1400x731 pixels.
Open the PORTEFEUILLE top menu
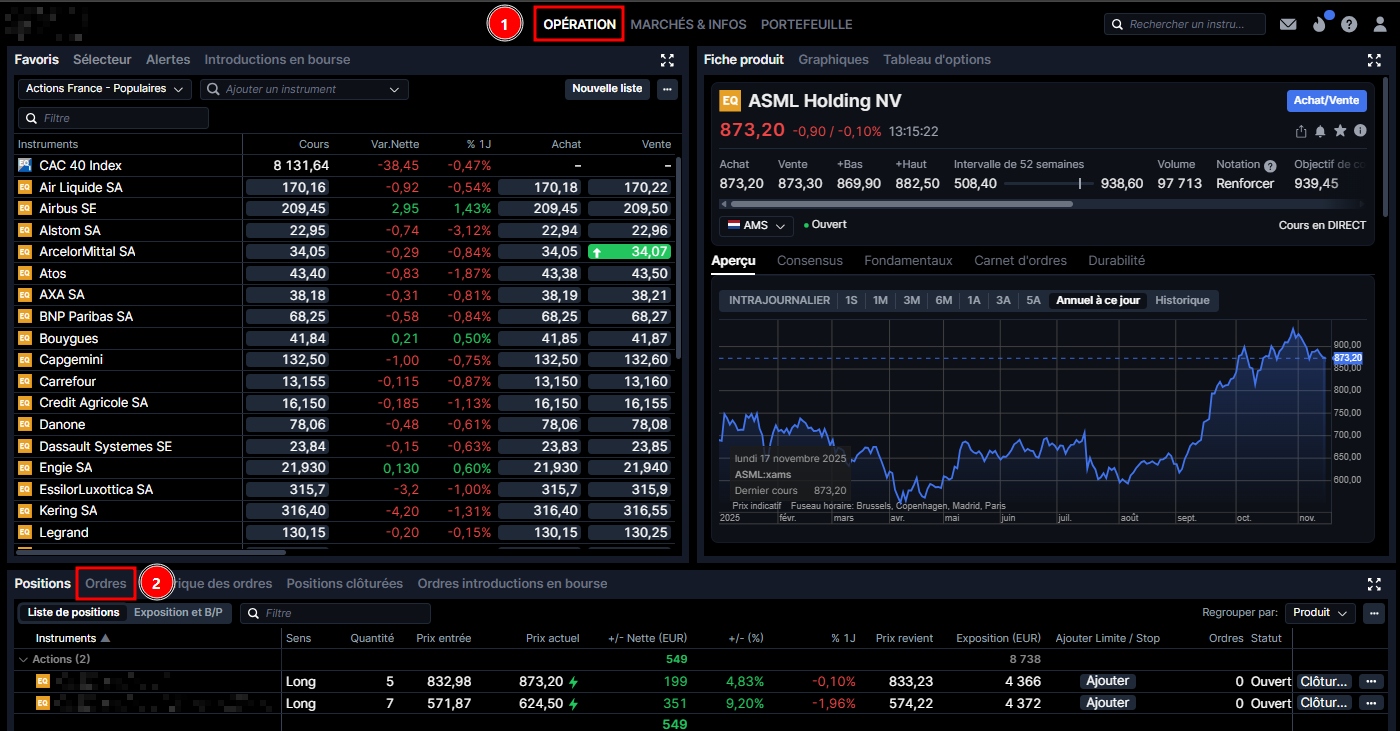click(806, 24)
